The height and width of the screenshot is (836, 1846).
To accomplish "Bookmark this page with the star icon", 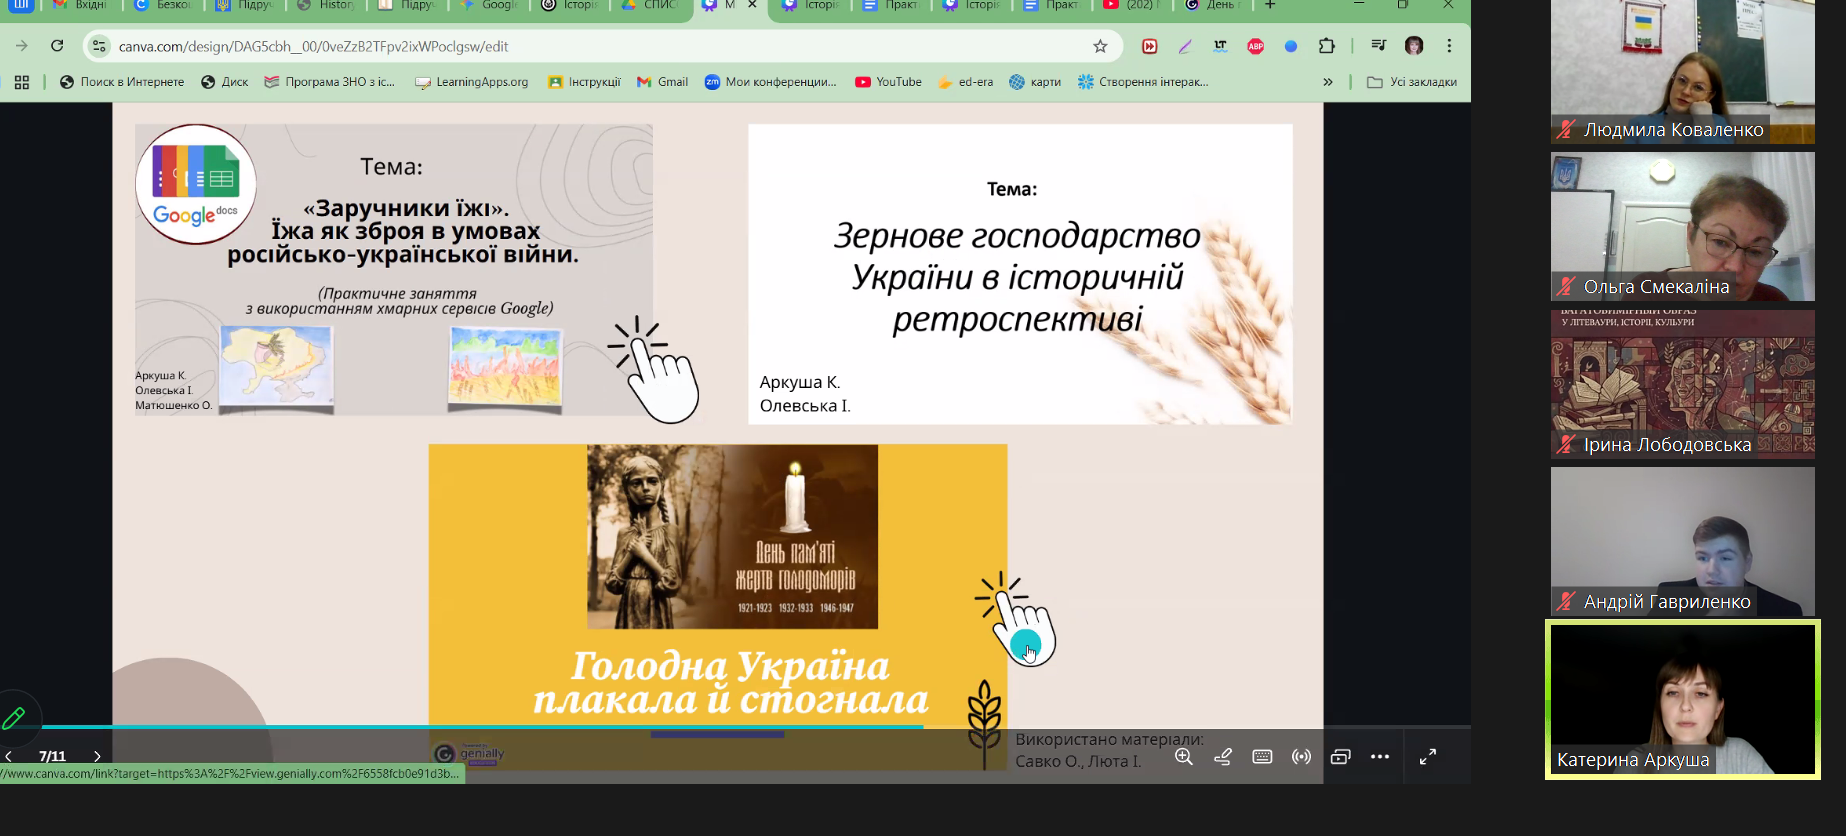I will [1100, 46].
